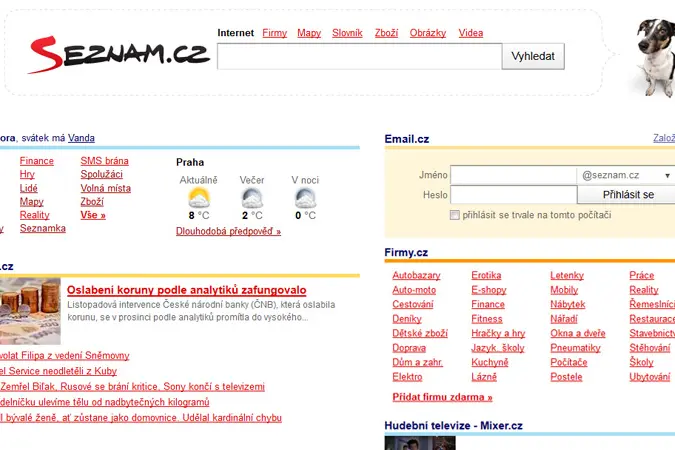Focus the main search input field

(359, 56)
